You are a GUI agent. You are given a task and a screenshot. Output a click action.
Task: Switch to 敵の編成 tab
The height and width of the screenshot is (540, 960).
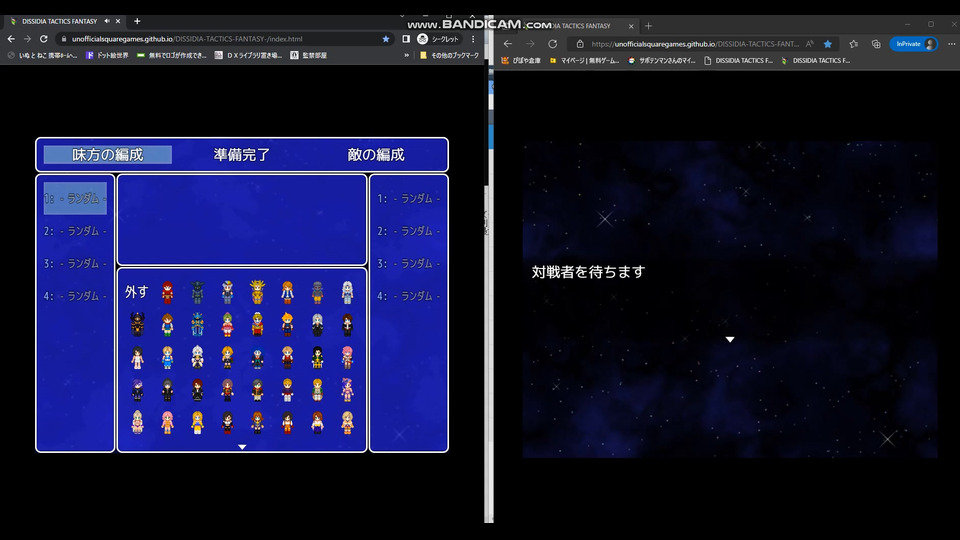(376, 155)
